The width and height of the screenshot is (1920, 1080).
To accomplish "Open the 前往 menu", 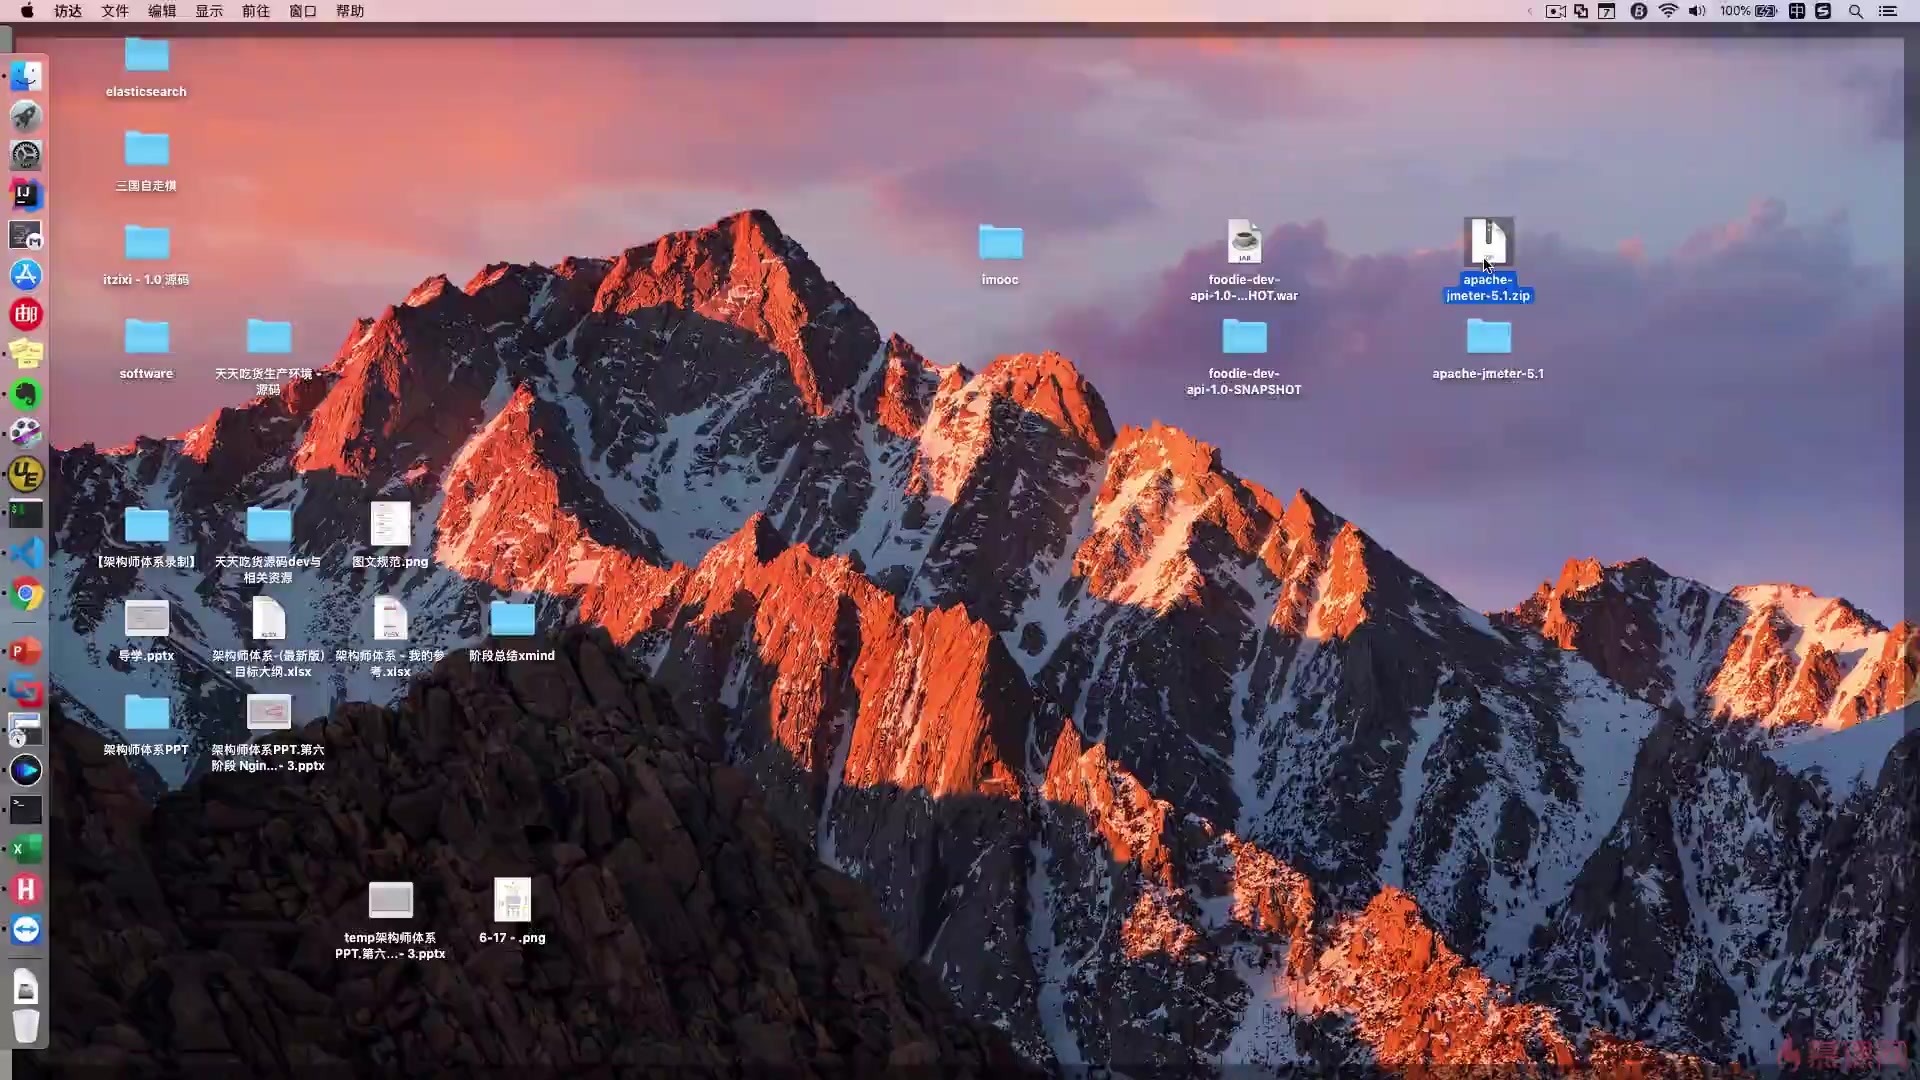I will pyautogui.click(x=256, y=11).
